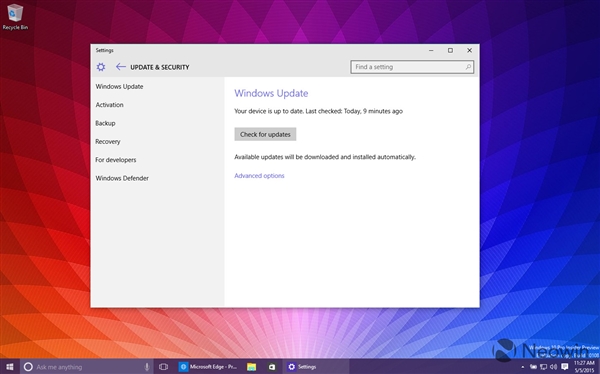This screenshot has width=600, height=374.
Task: Open the volume tray icon
Action: [553, 367]
